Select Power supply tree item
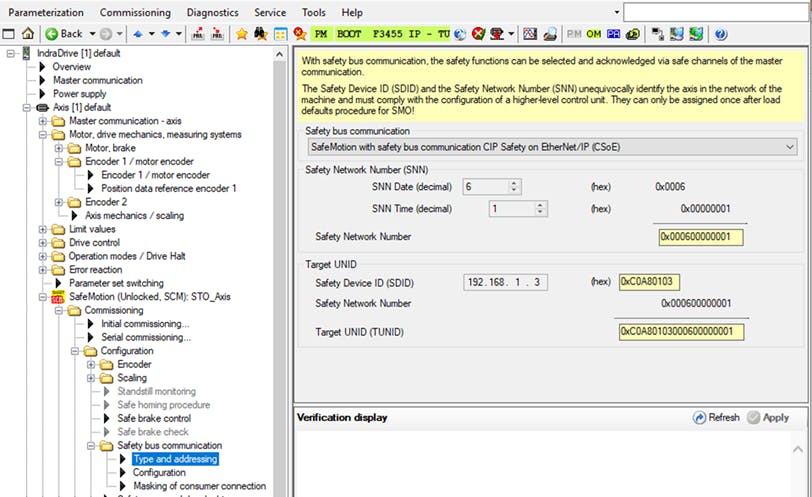This screenshot has width=812, height=497. tap(79, 94)
